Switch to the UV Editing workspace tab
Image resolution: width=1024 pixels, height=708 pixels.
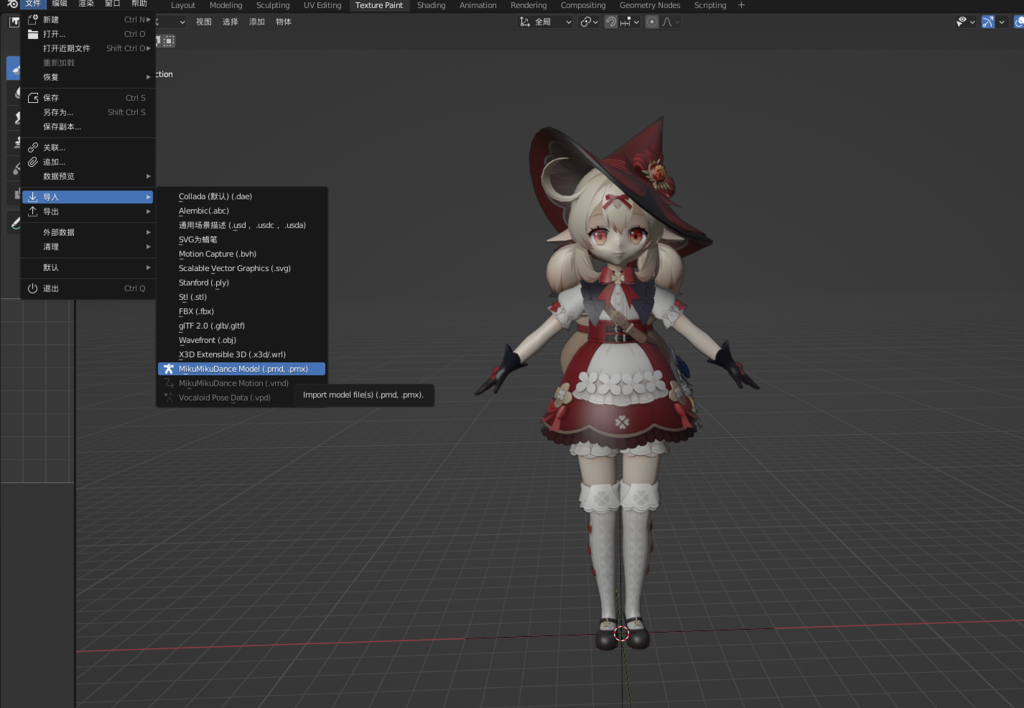(323, 5)
